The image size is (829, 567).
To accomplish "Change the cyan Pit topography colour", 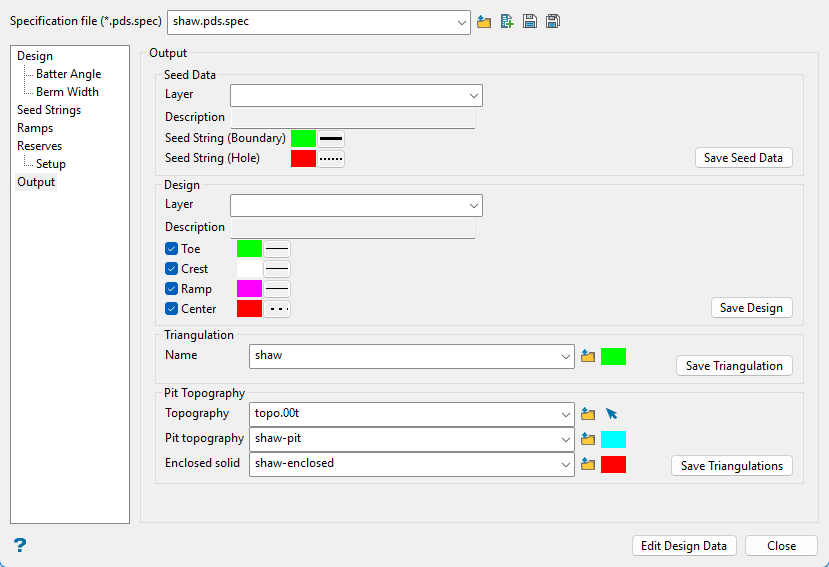I will [x=613, y=439].
